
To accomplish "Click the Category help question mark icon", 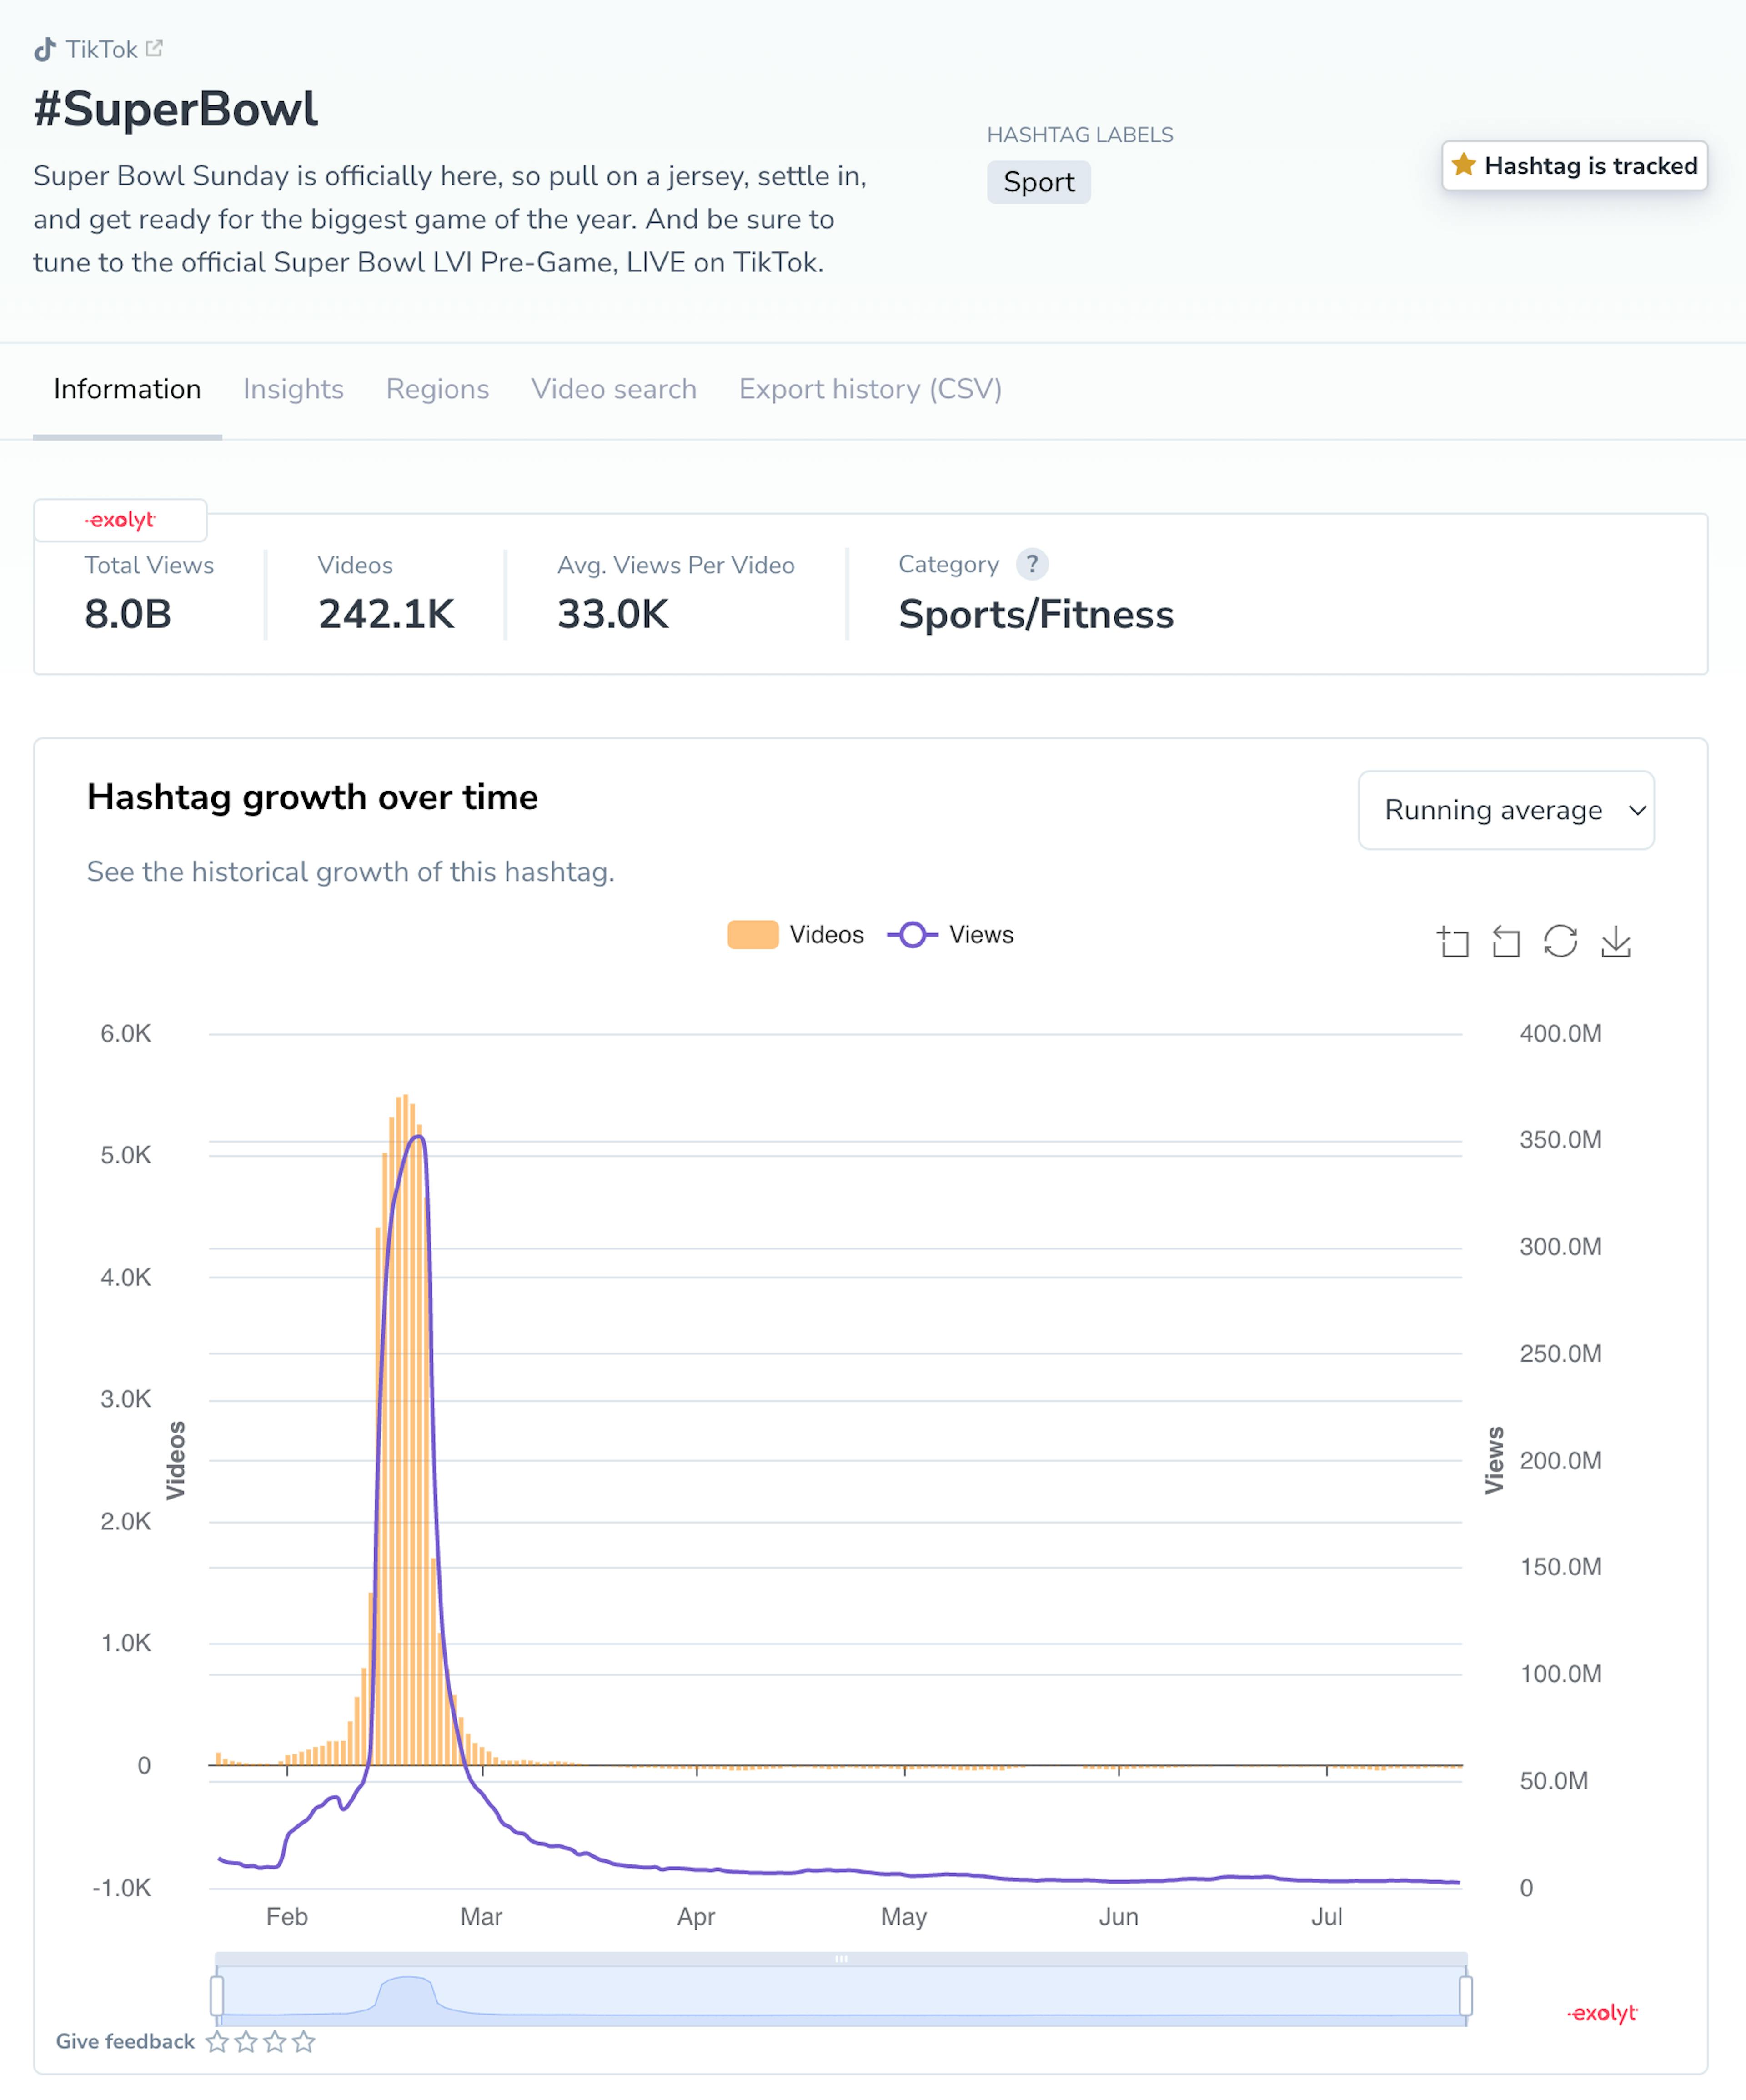I will [x=1032, y=564].
